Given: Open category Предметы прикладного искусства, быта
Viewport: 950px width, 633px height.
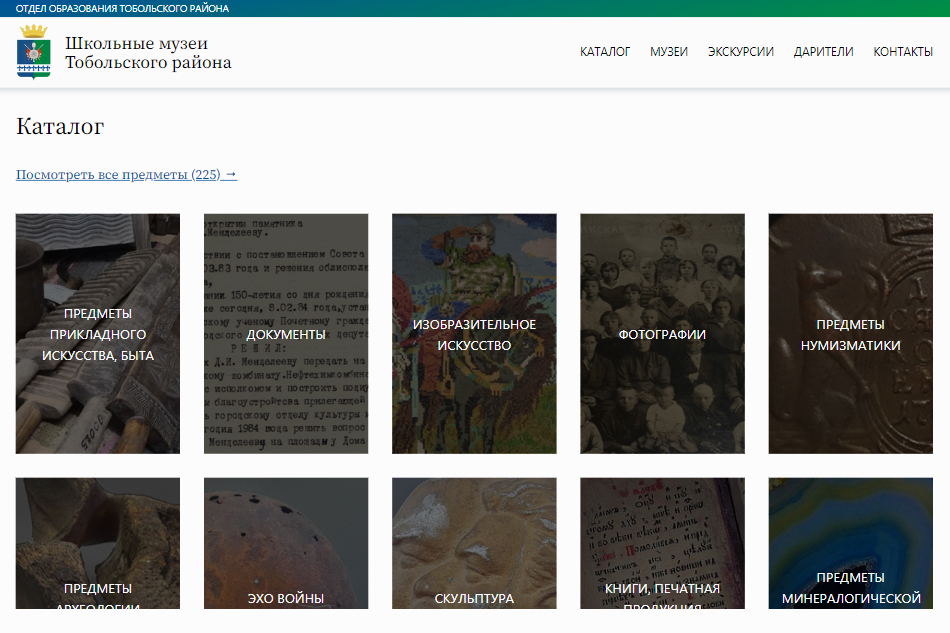Looking at the screenshot, I should tap(98, 334).
